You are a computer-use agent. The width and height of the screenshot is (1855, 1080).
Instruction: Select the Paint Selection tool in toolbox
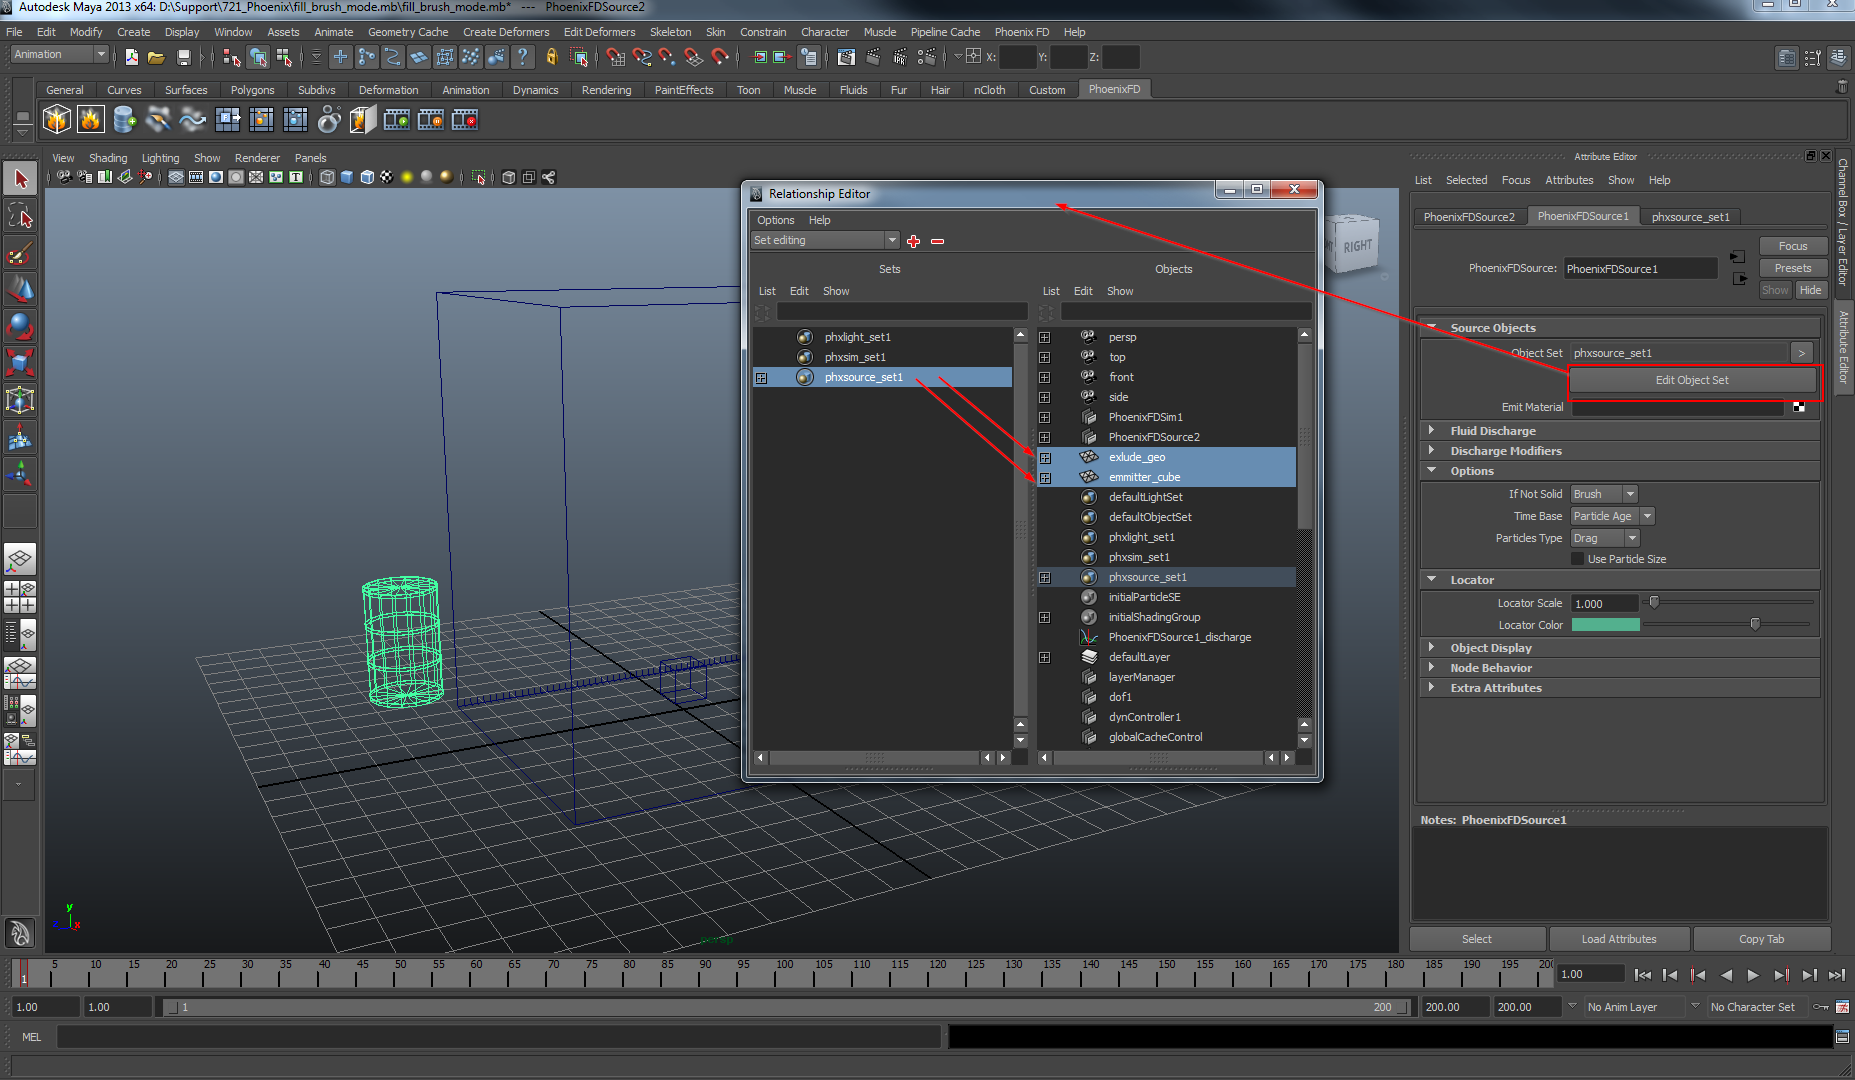[20, 253]
